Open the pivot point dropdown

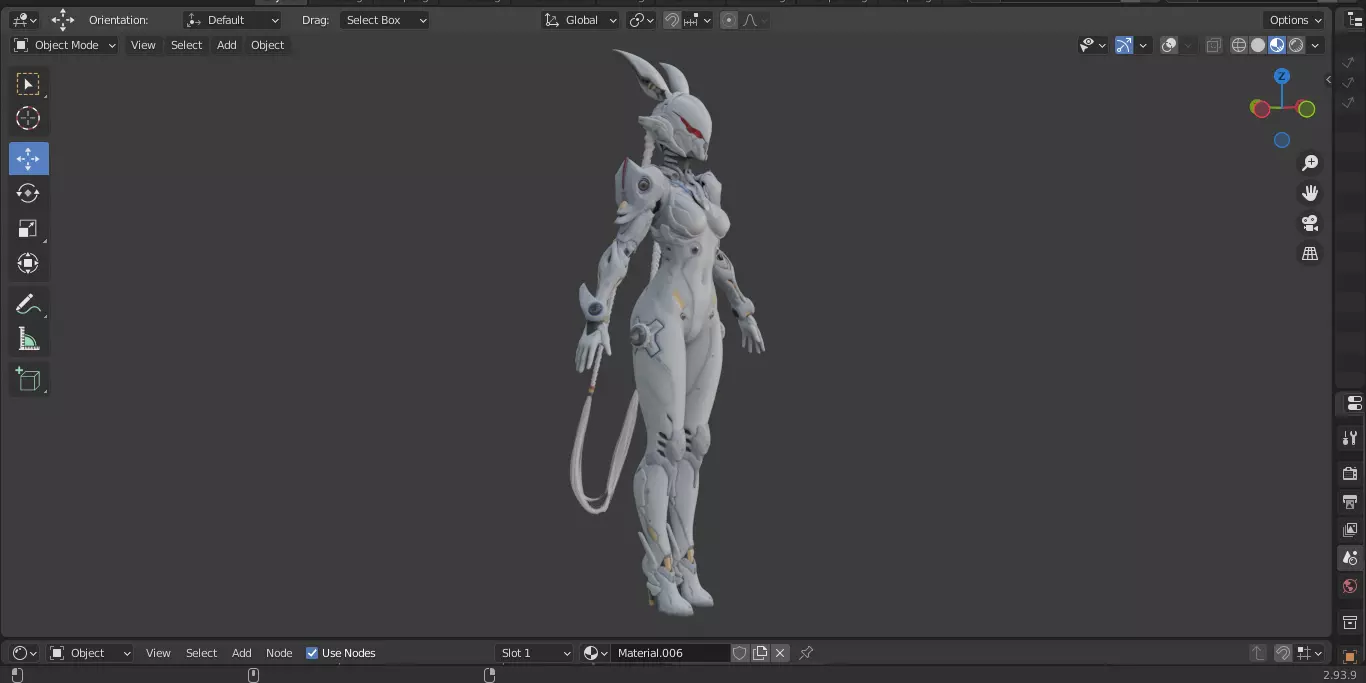click(641, 20)
